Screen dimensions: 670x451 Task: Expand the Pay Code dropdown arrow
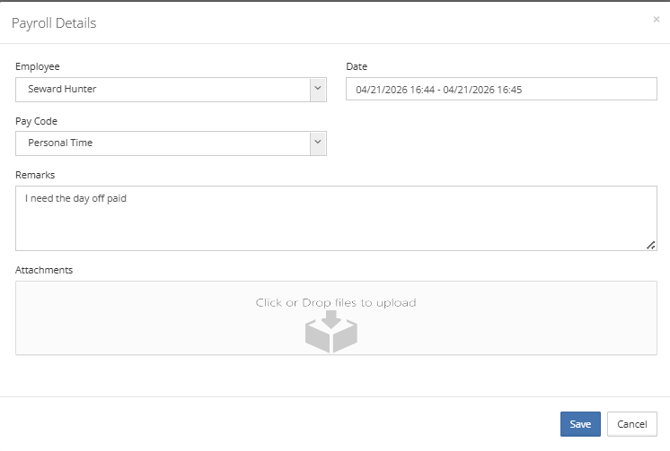coord(318,143)
